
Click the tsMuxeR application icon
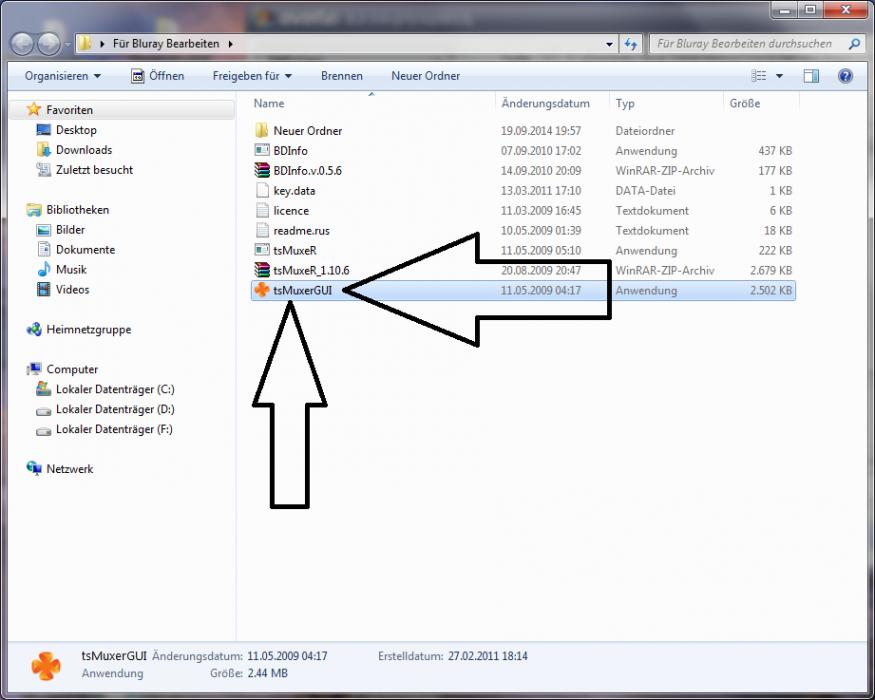click(262, 250)
